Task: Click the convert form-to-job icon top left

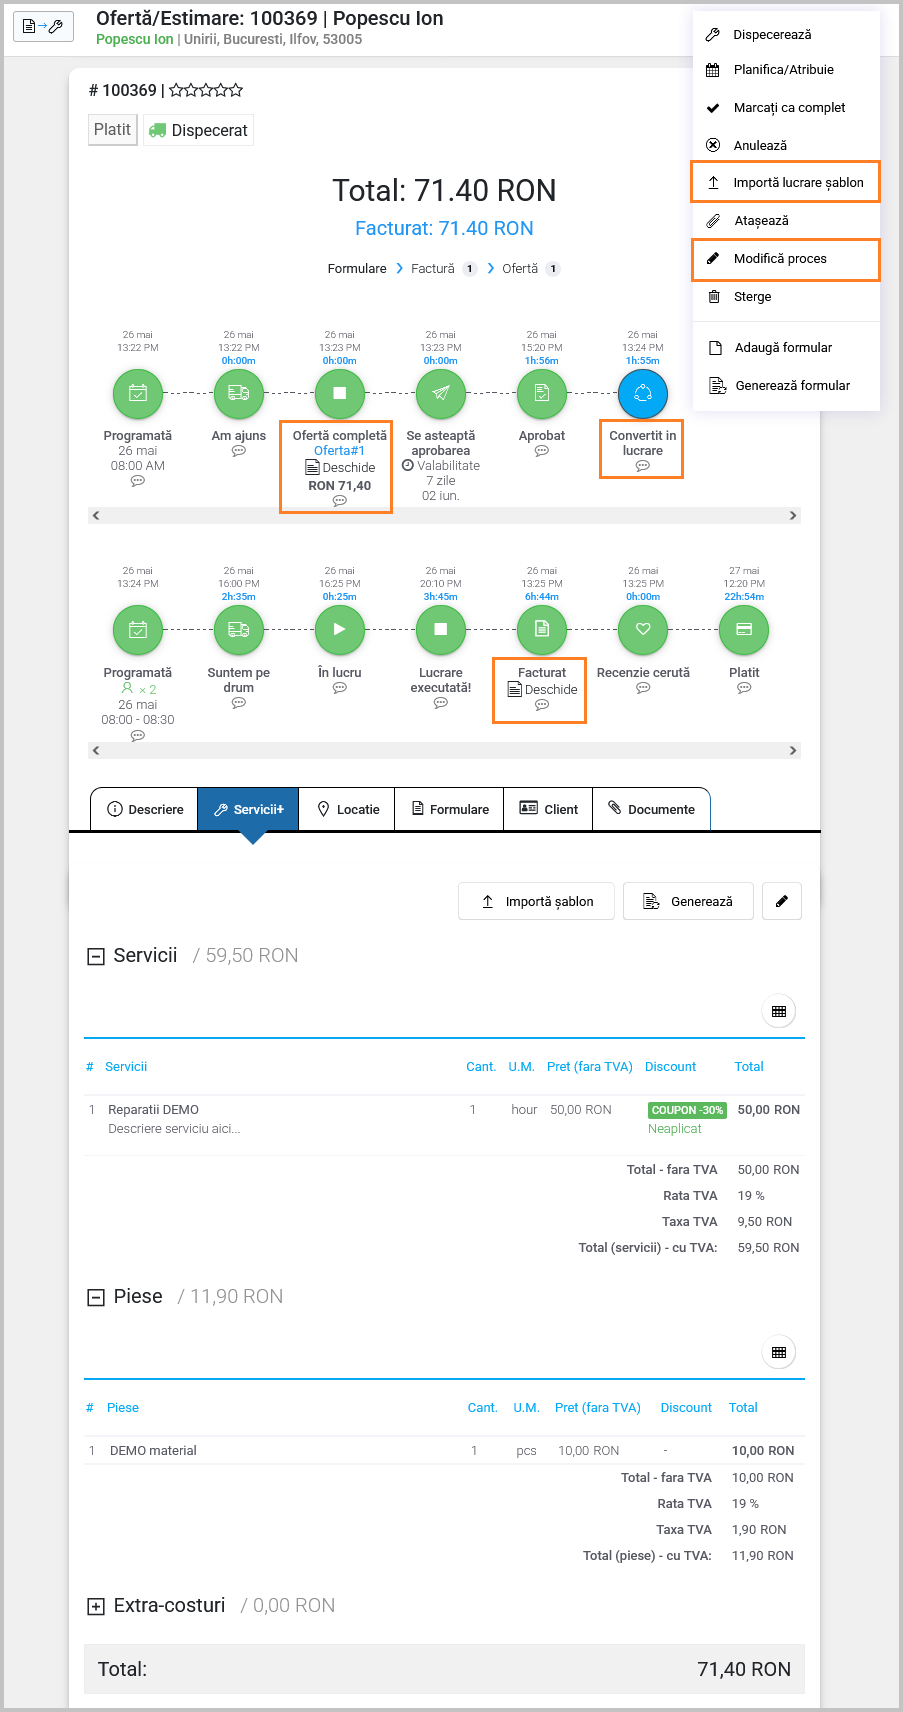Action: click(43, 27)
